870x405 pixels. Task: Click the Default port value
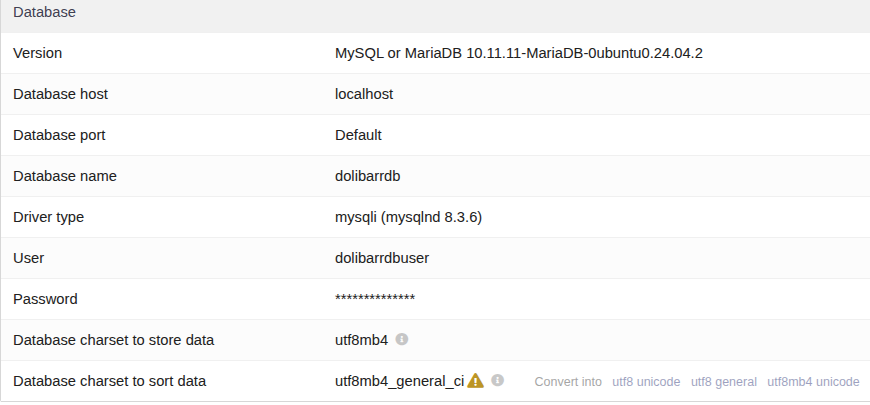(358, 135)
